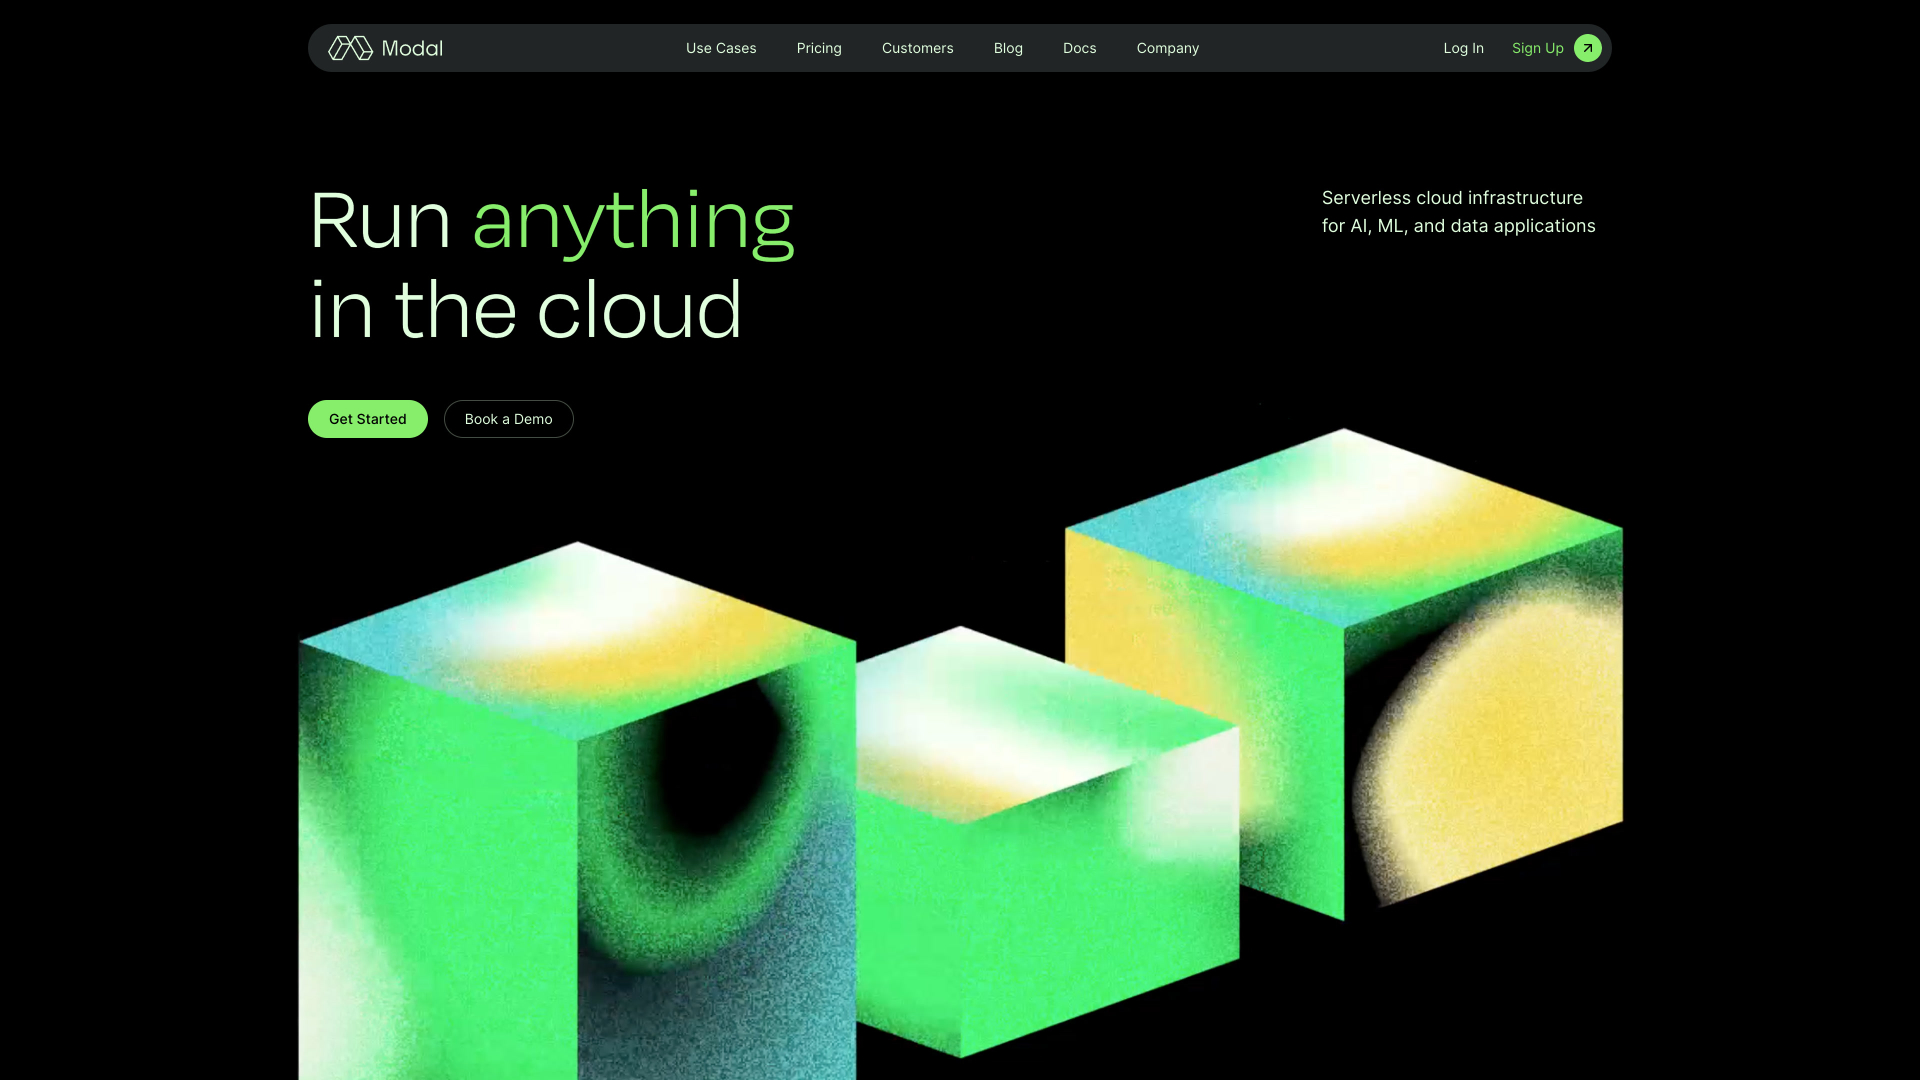1920x1080 pixels.
Task: Go to the Customers page
Action: pyautogui.click(x=917, y=47)
